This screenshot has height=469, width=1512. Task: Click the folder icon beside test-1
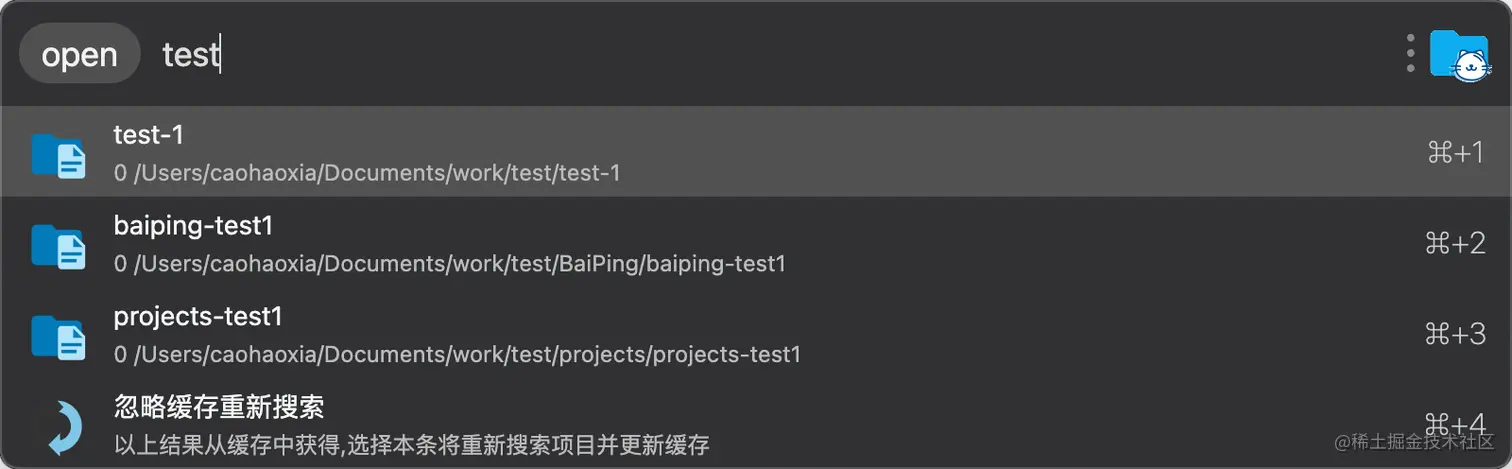(x=58, y=155)
